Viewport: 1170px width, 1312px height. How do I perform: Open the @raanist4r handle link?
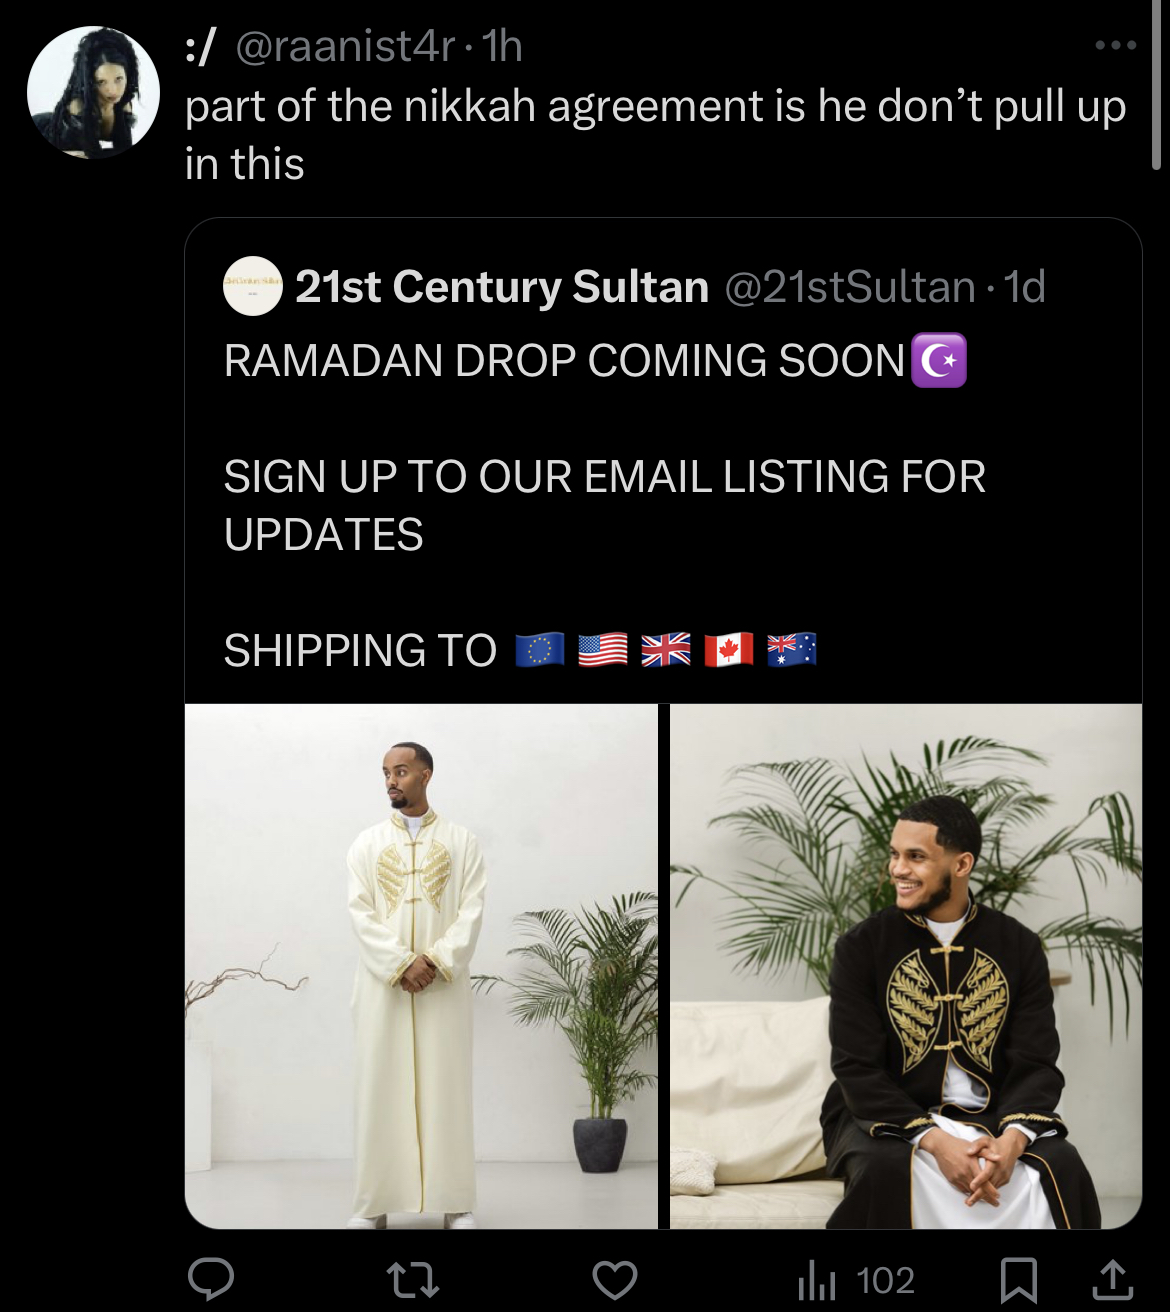click(x=345, y=46)
